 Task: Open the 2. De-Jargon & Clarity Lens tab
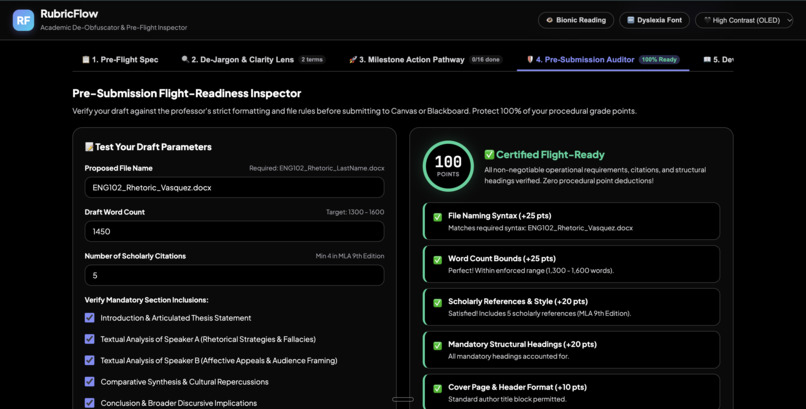point(252,60)
